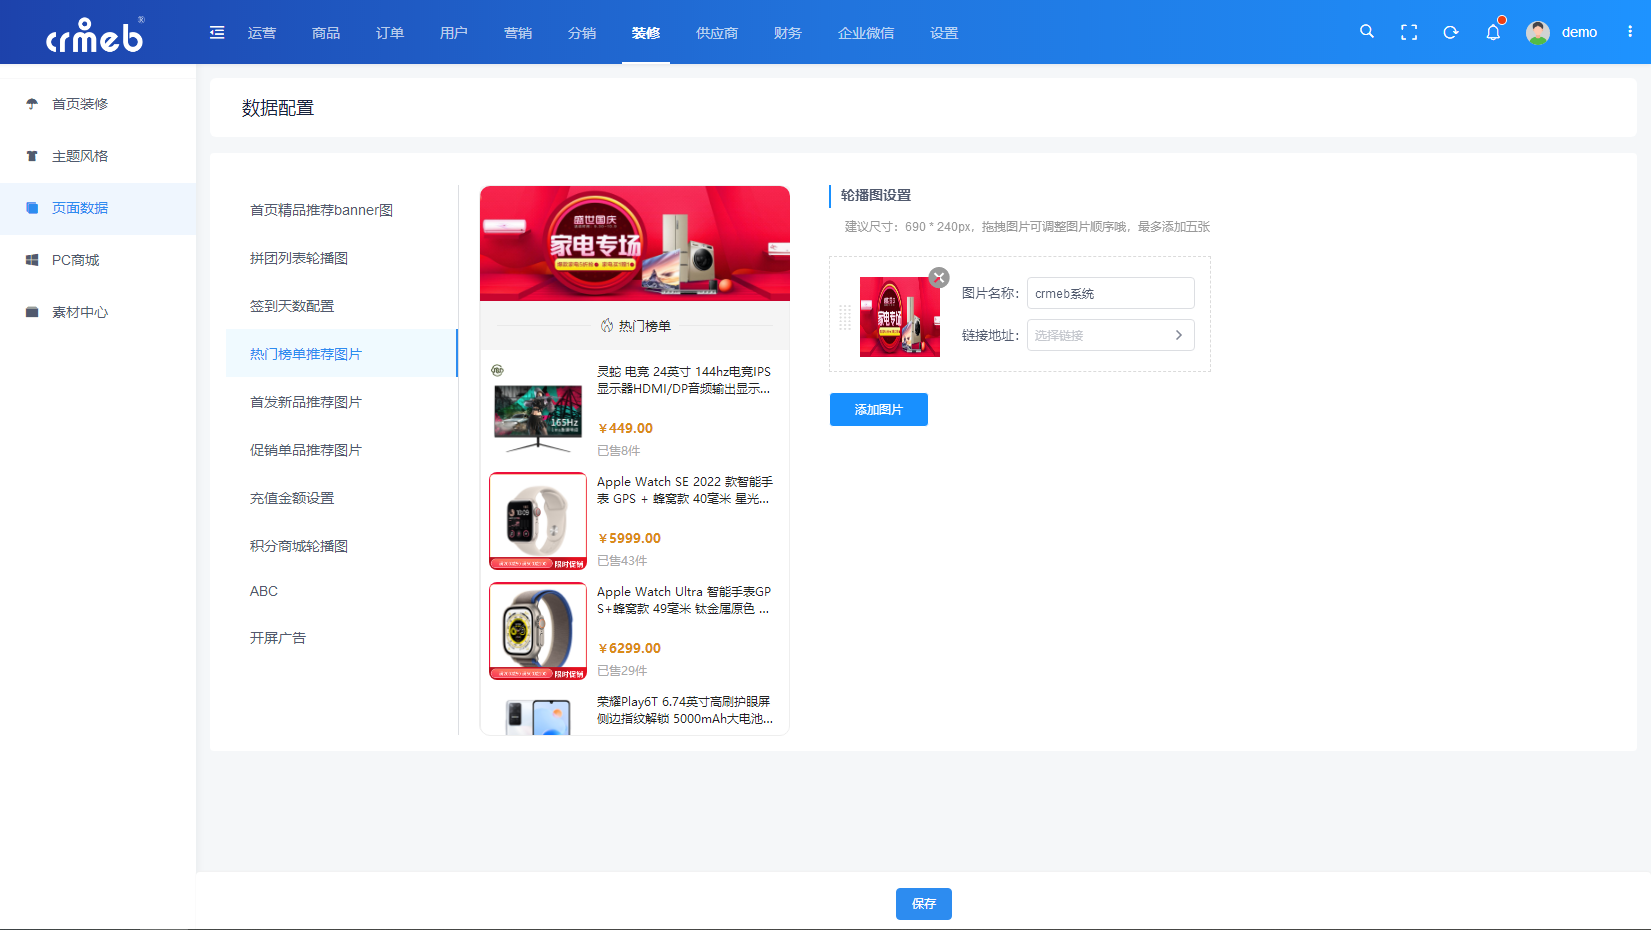Open the 订单 top menu
The image size is (1651, 930).
[390, 33]
